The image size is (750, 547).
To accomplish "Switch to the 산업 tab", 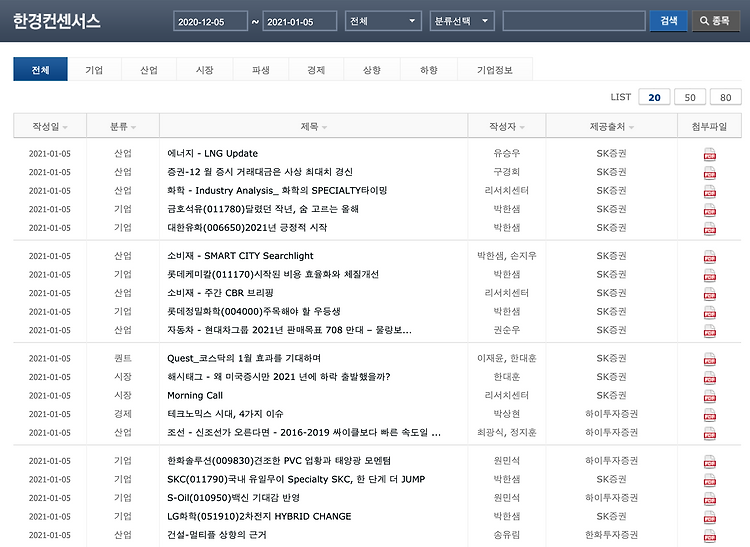I will 149,69.
